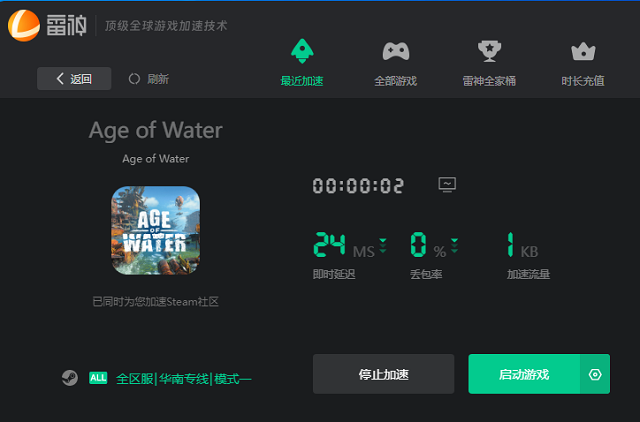This screenshot has height=422, width=640.
Task: Click the refresh circular arrow icon
Action: (134, 79)
